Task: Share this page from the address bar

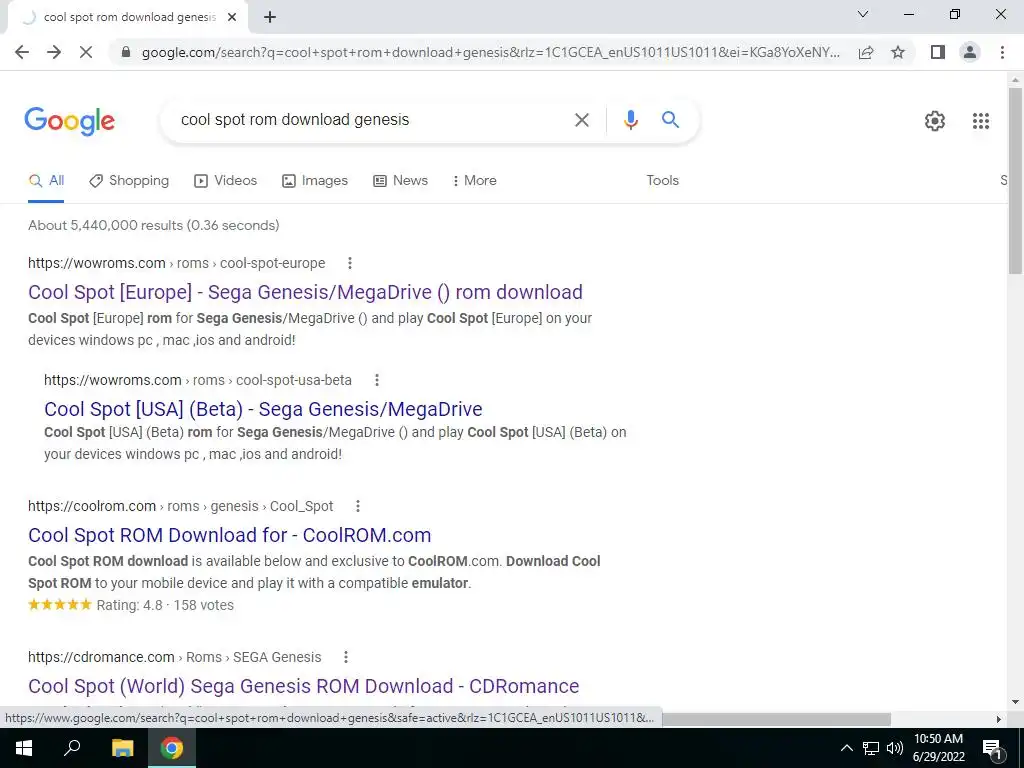Action: [866, 52]
